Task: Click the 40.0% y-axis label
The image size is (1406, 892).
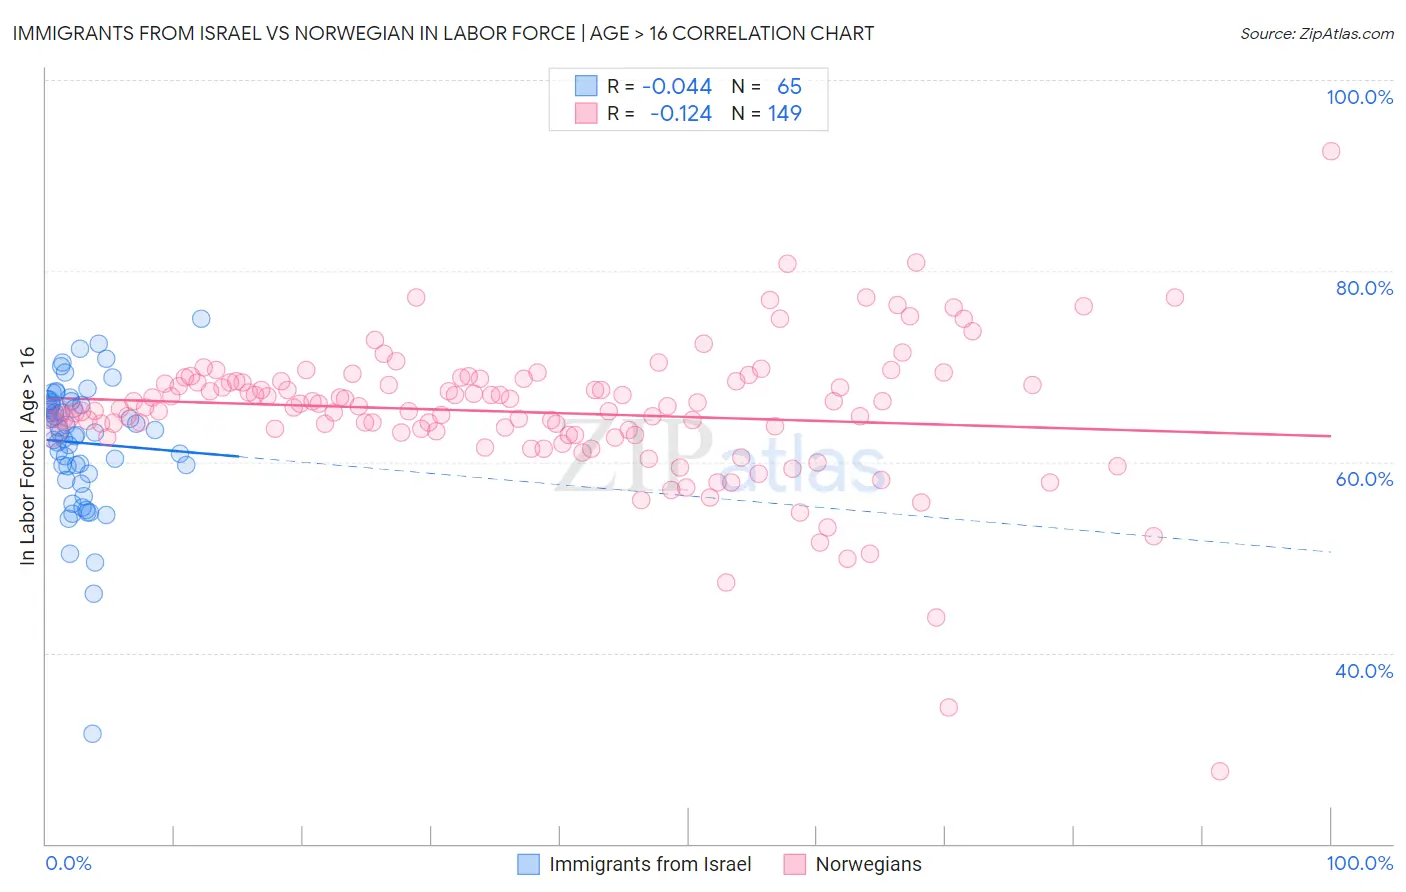Action: tap(1364, 671)
